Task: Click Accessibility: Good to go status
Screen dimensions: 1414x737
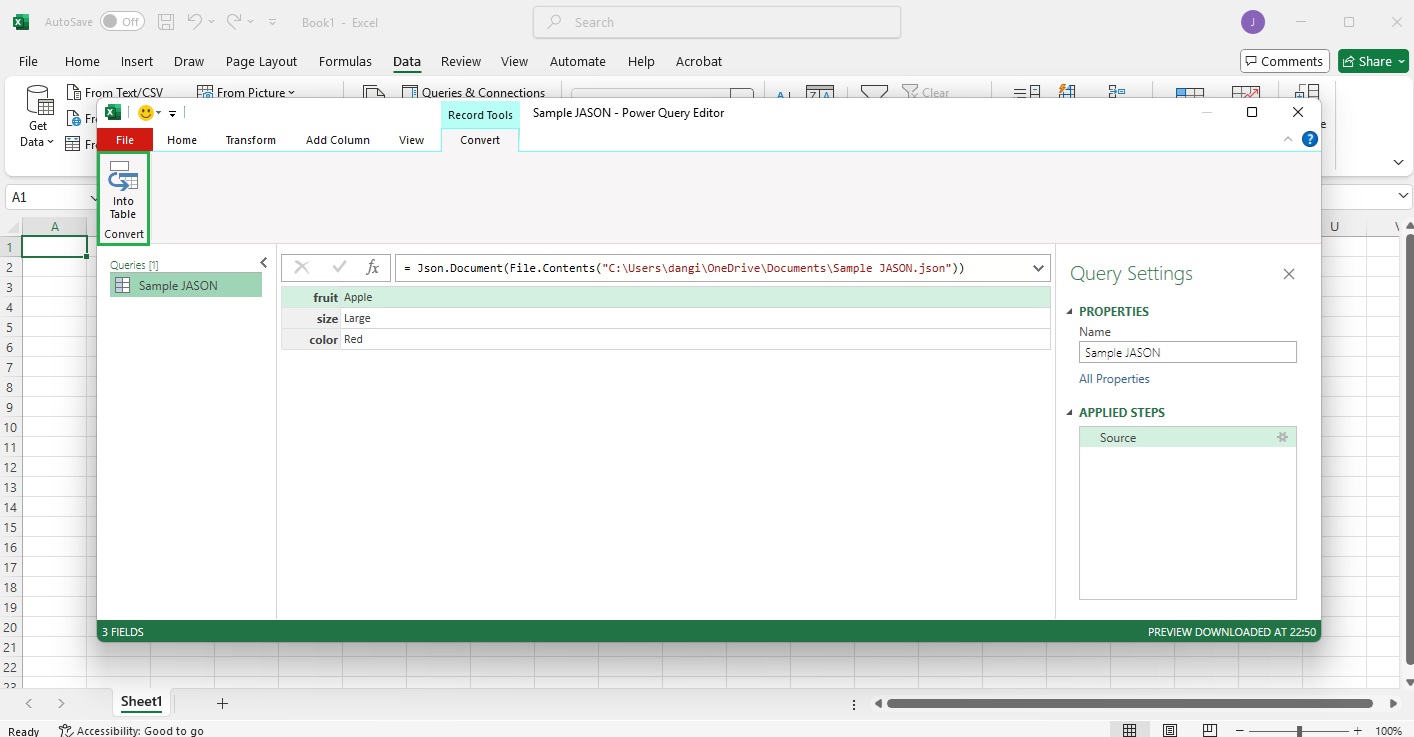Action: tap(131, 730)
